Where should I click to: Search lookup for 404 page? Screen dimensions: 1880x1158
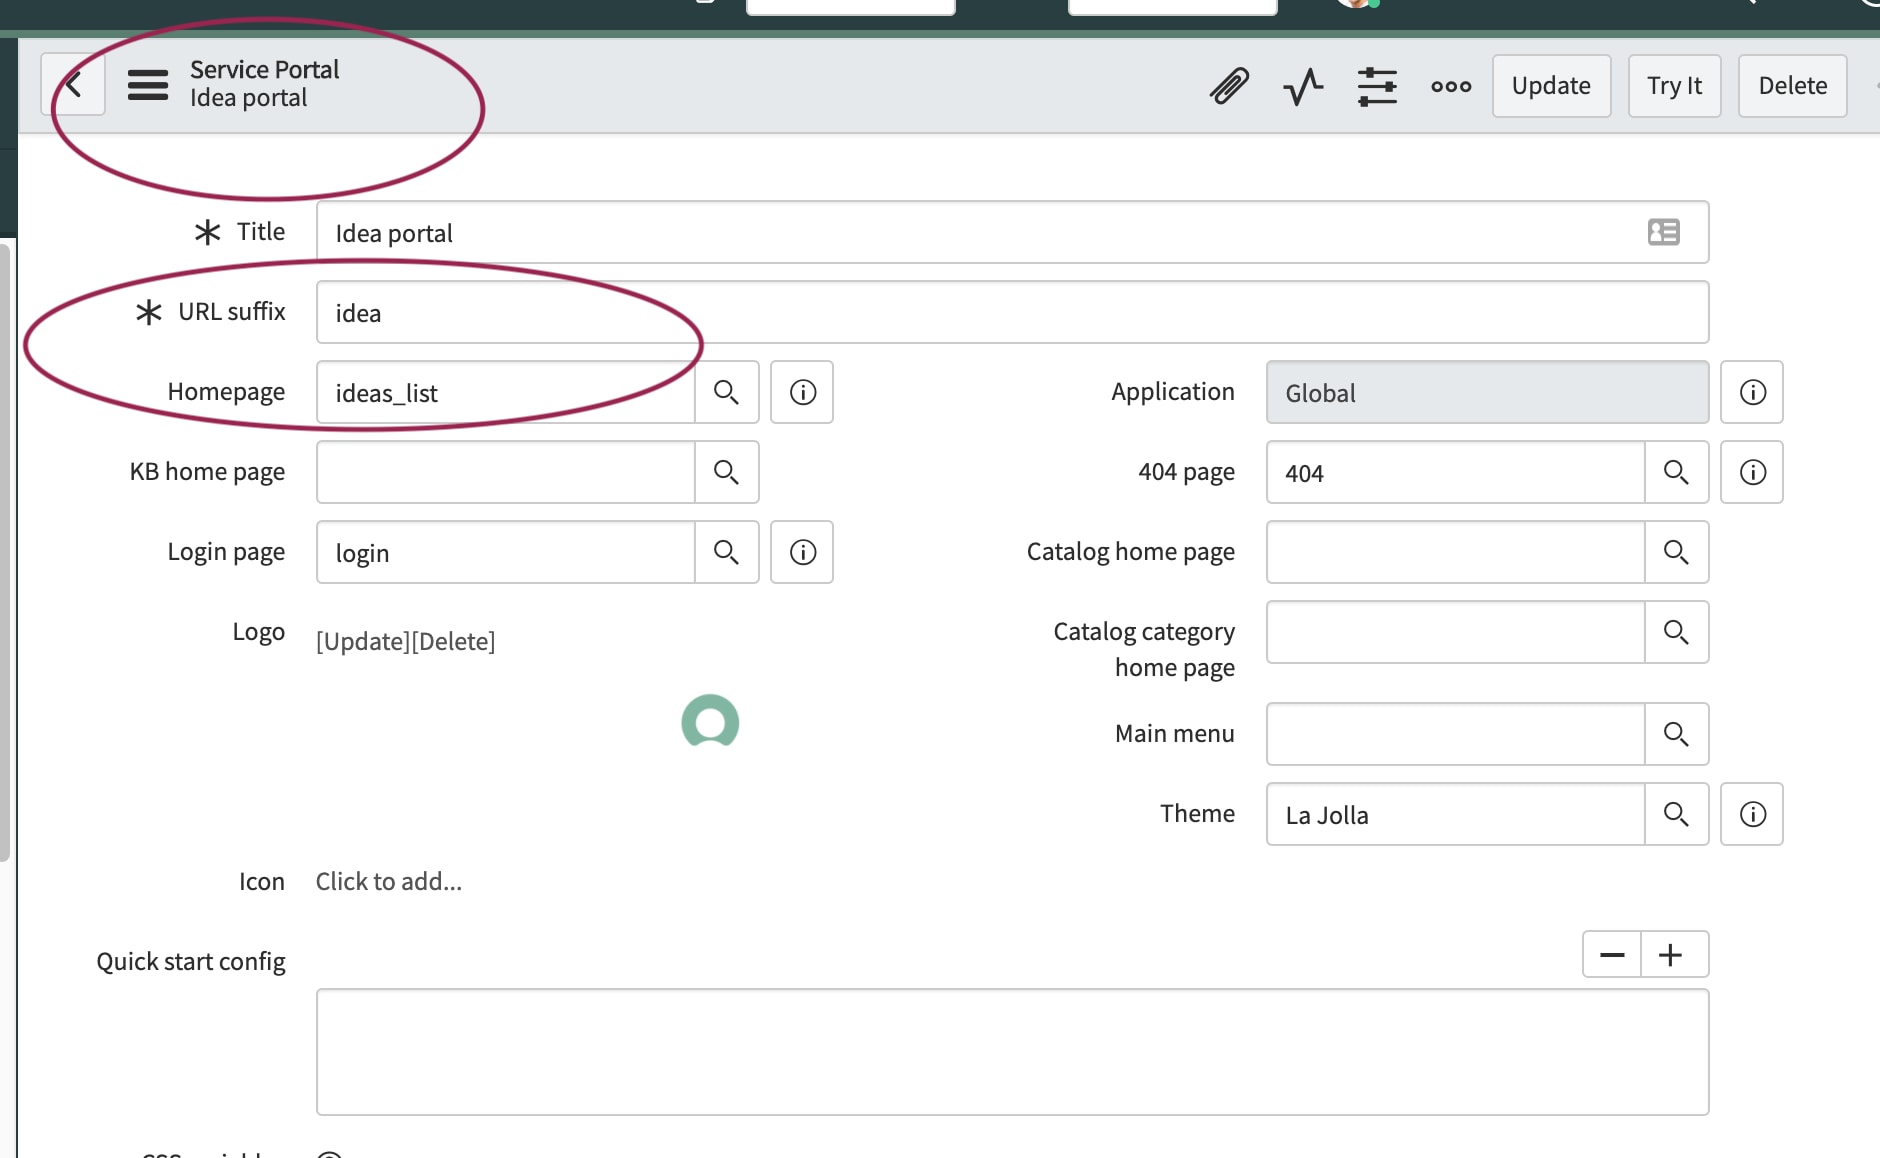click(x=1677, y=472)
